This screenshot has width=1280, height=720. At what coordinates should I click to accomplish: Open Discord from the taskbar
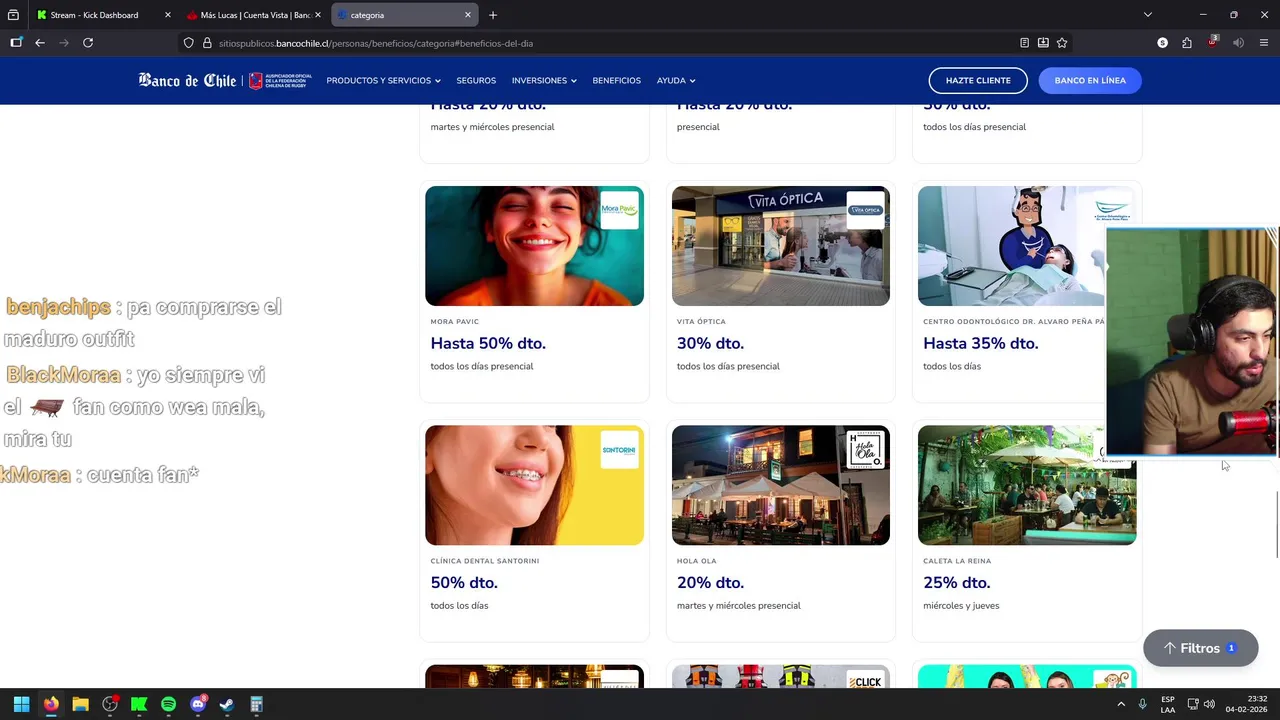tap(198, 704)
